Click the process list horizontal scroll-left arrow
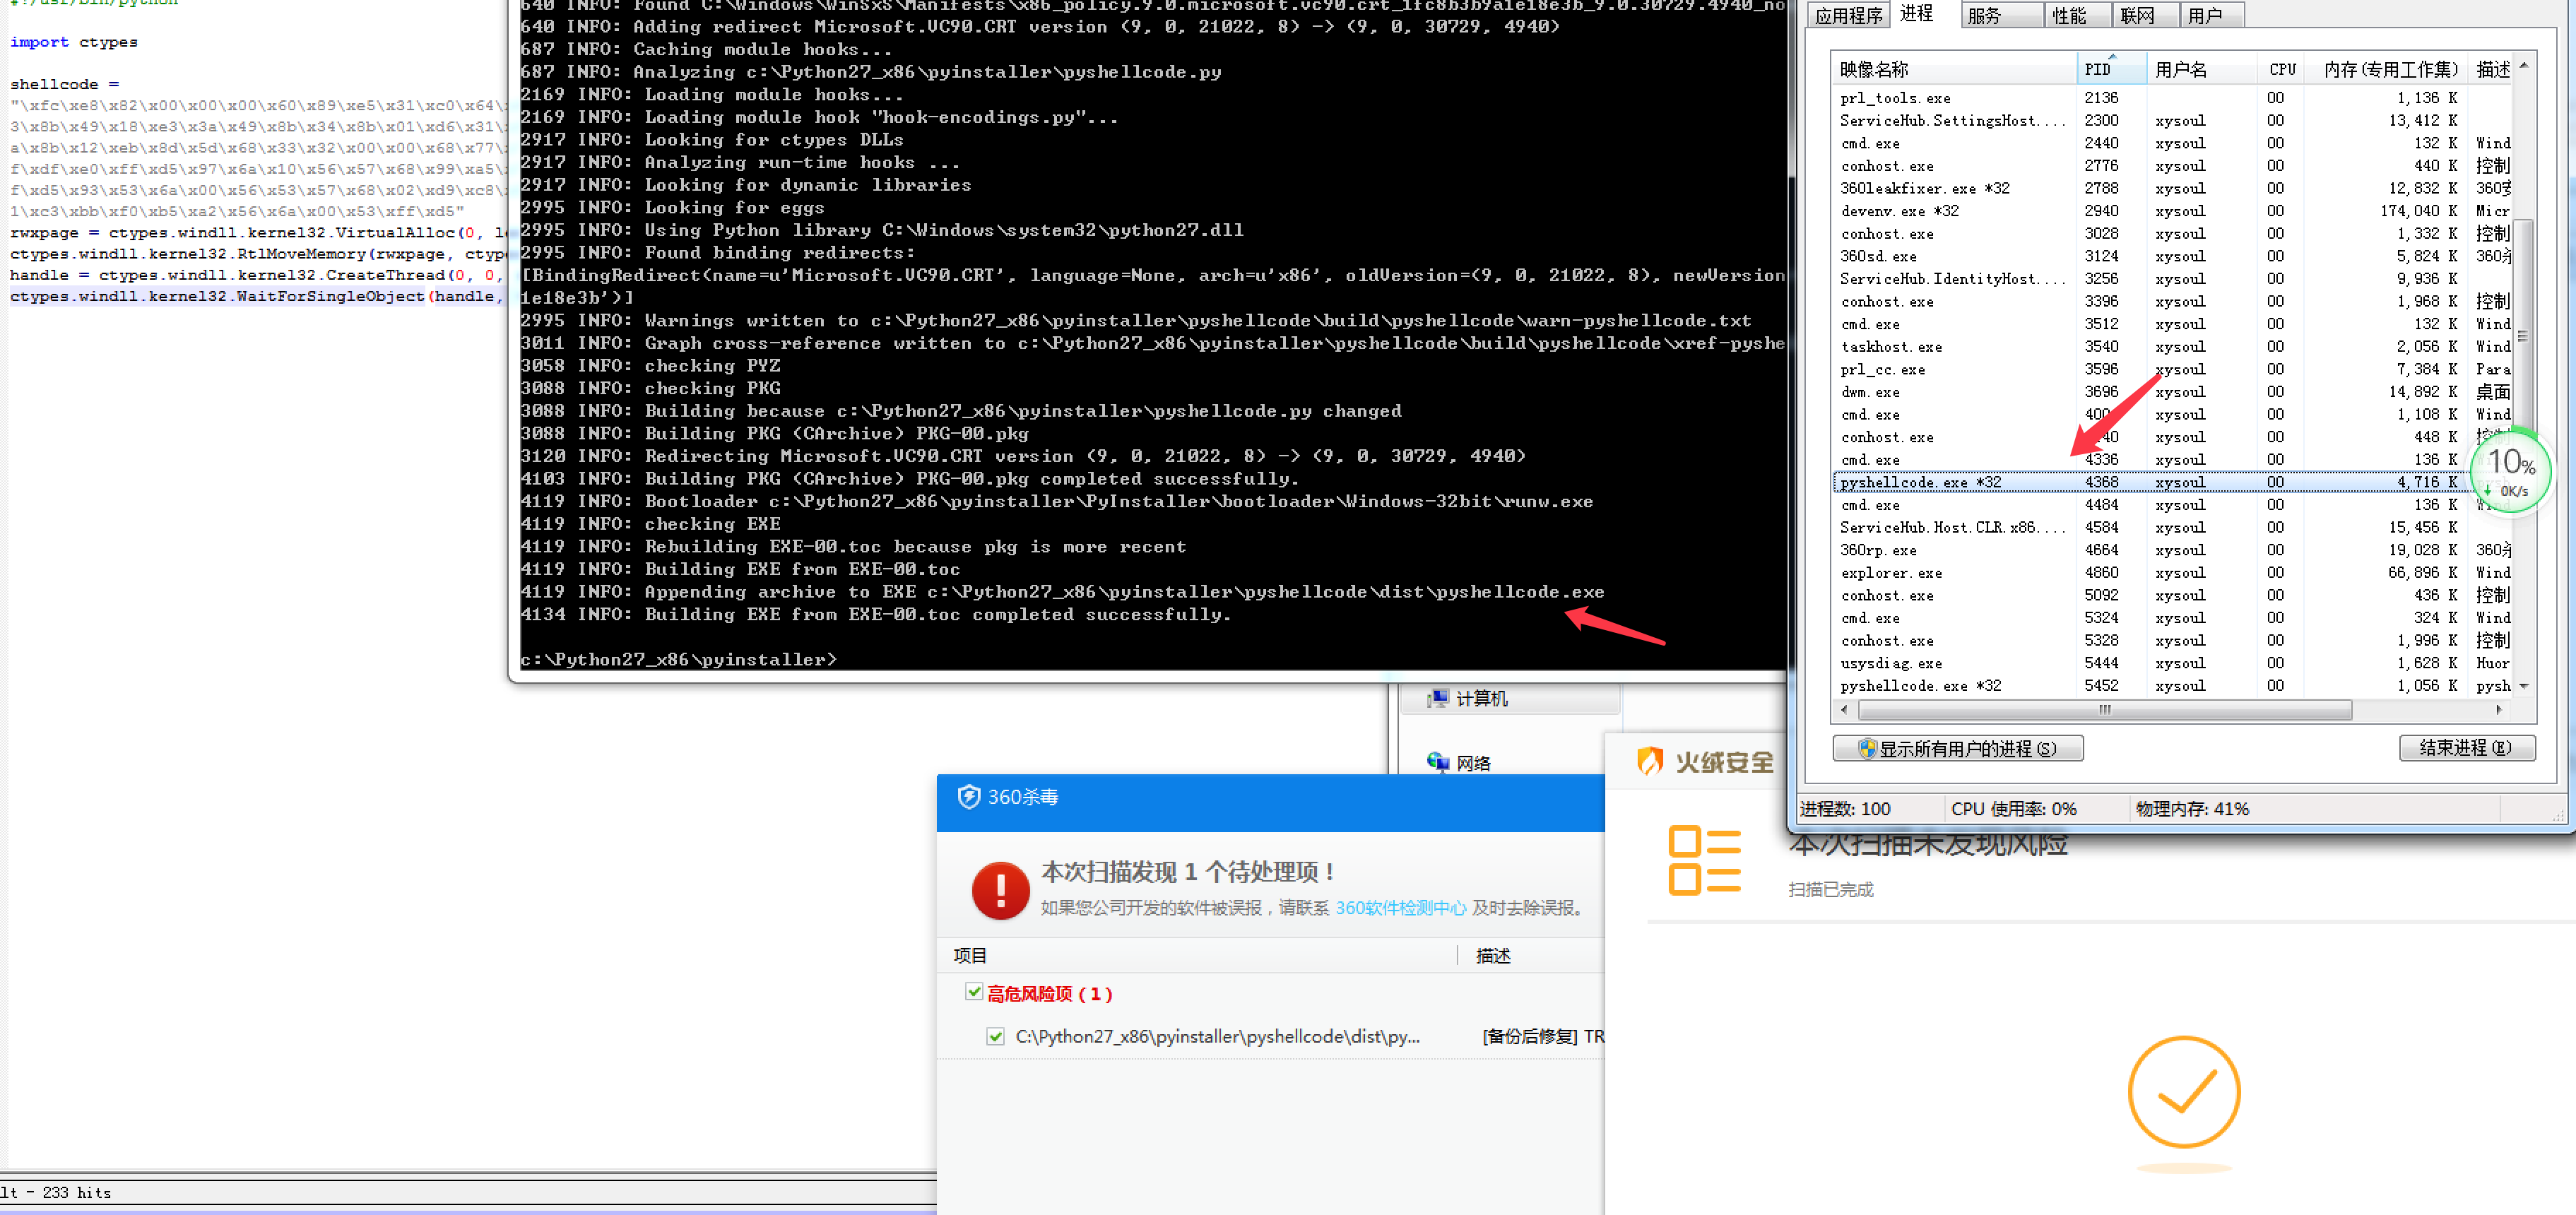Viewport: 2576px width, 1215px height. coord(1845,710)
